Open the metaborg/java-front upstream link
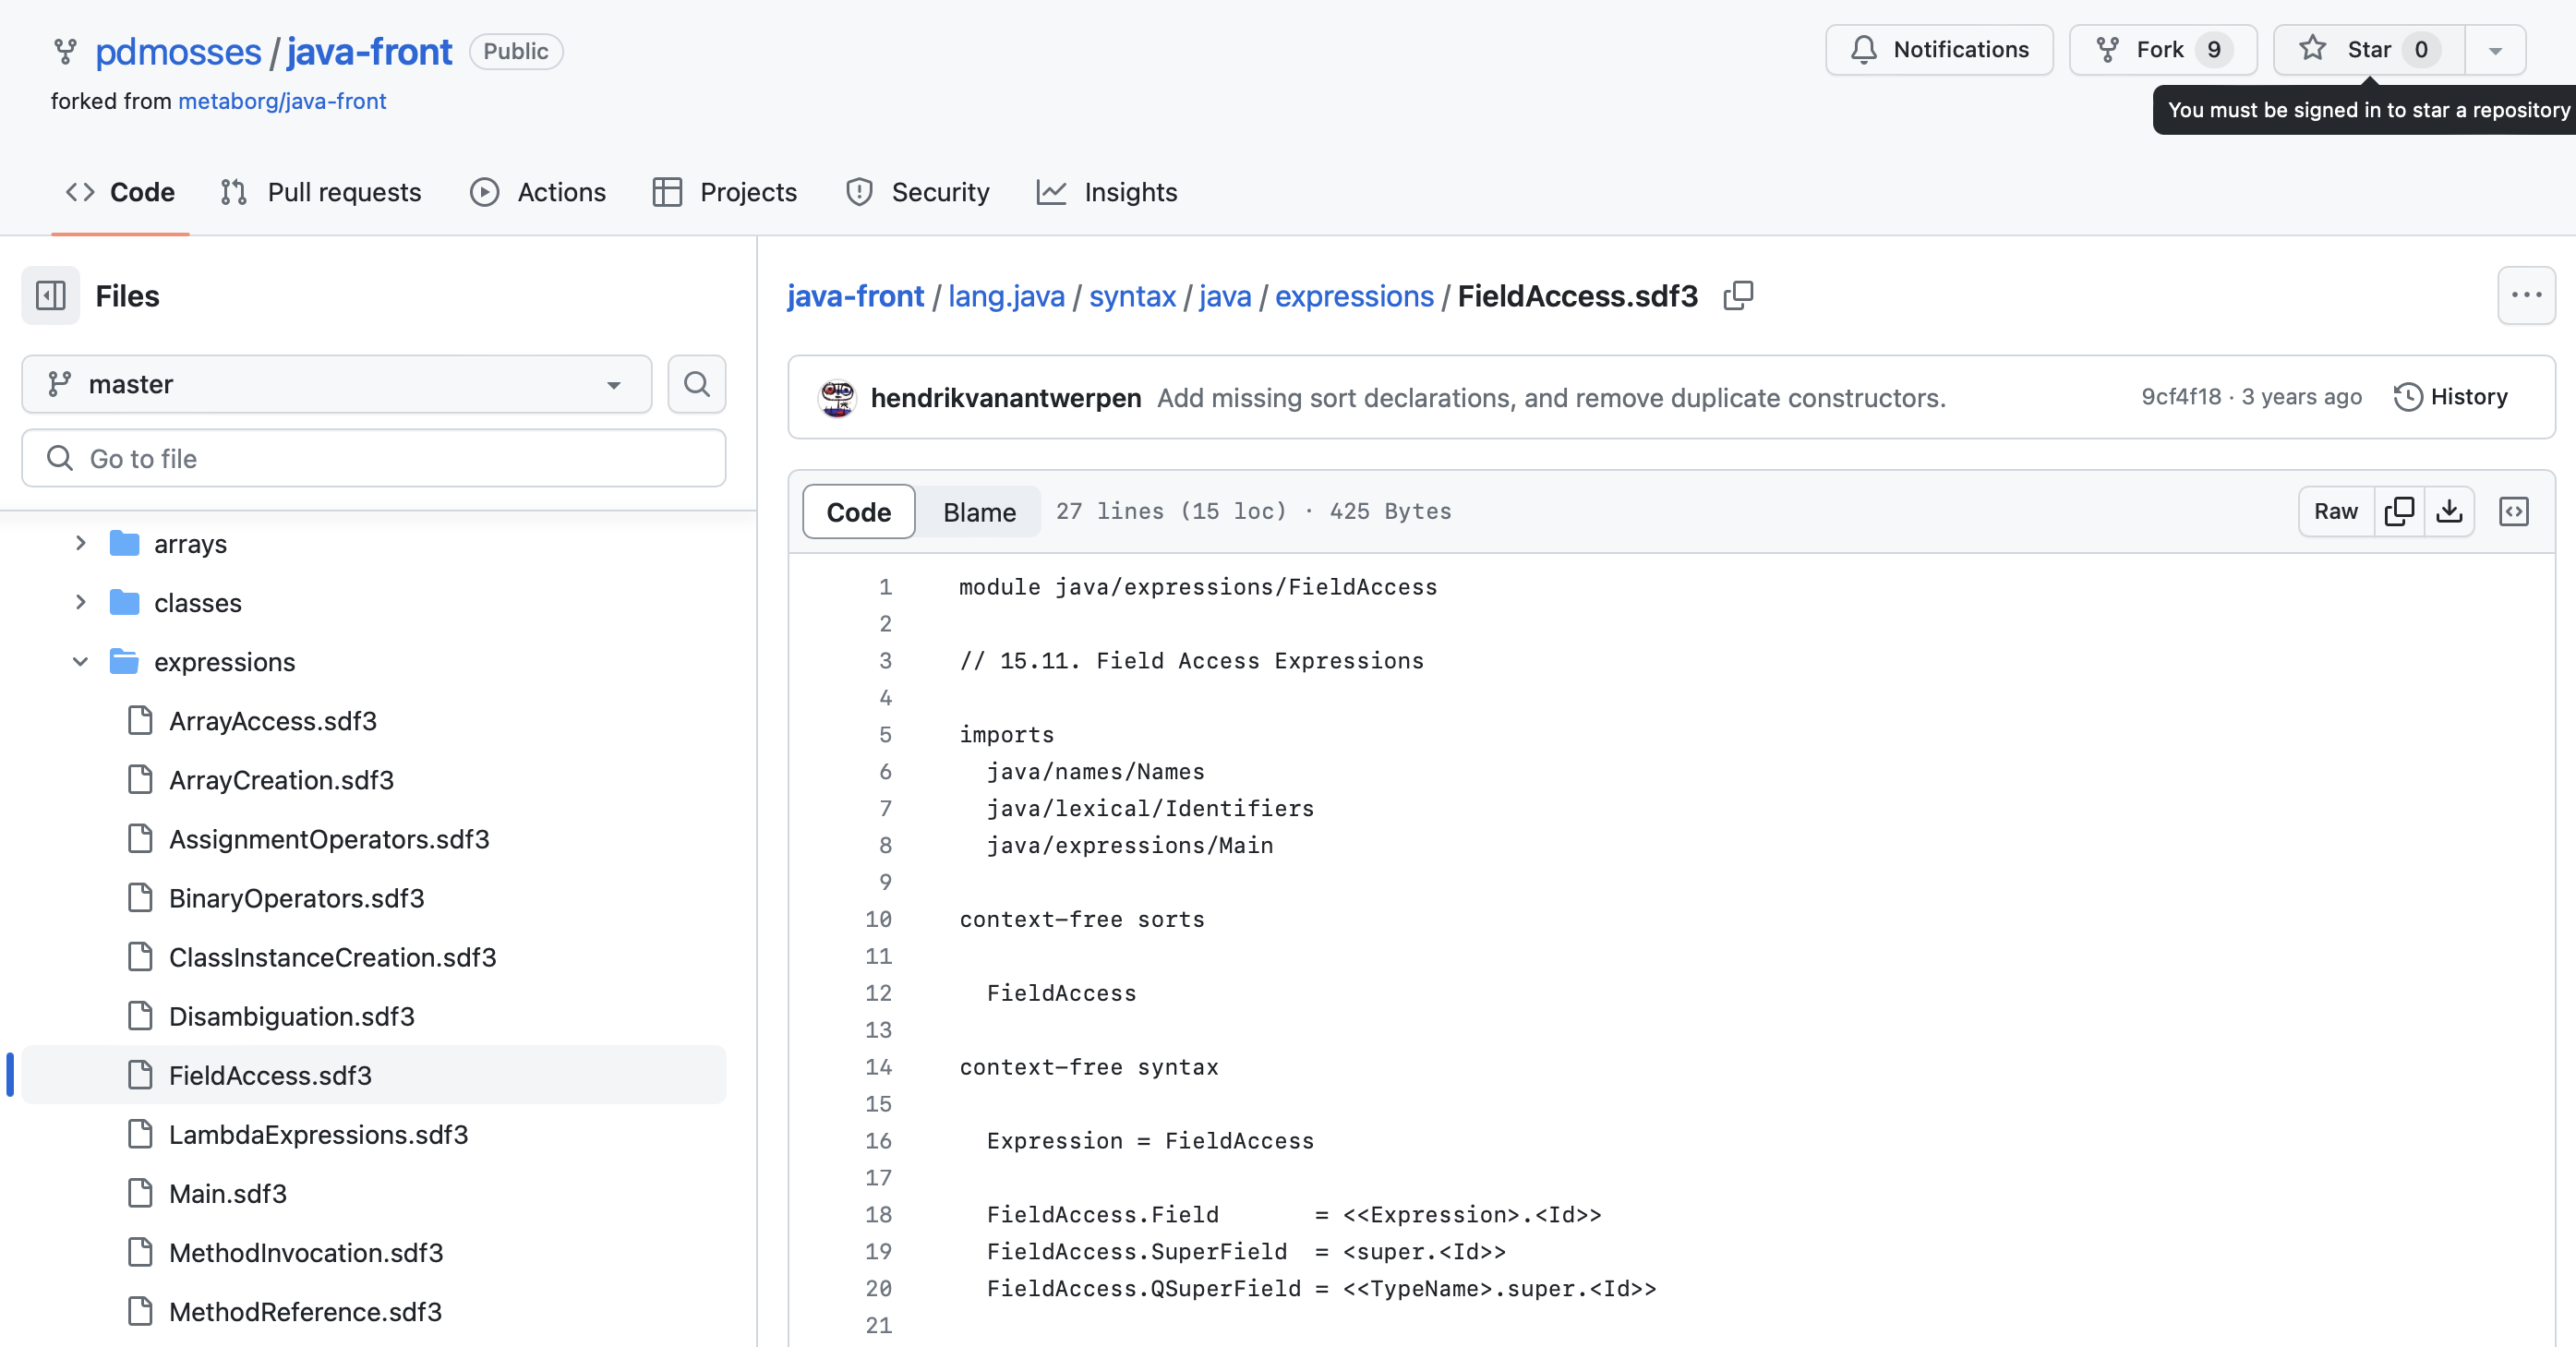The height and width of the screenshot is (1347, 2576). point(282,101)
